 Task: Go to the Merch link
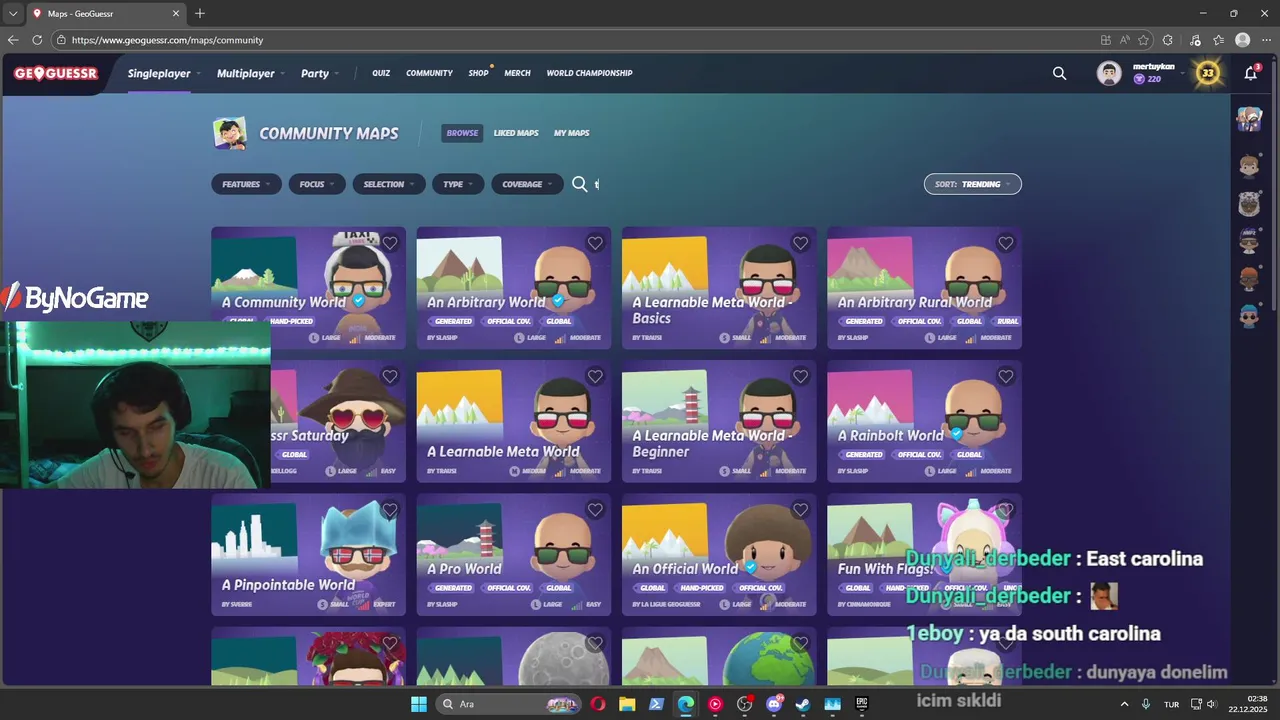[517, 73]
